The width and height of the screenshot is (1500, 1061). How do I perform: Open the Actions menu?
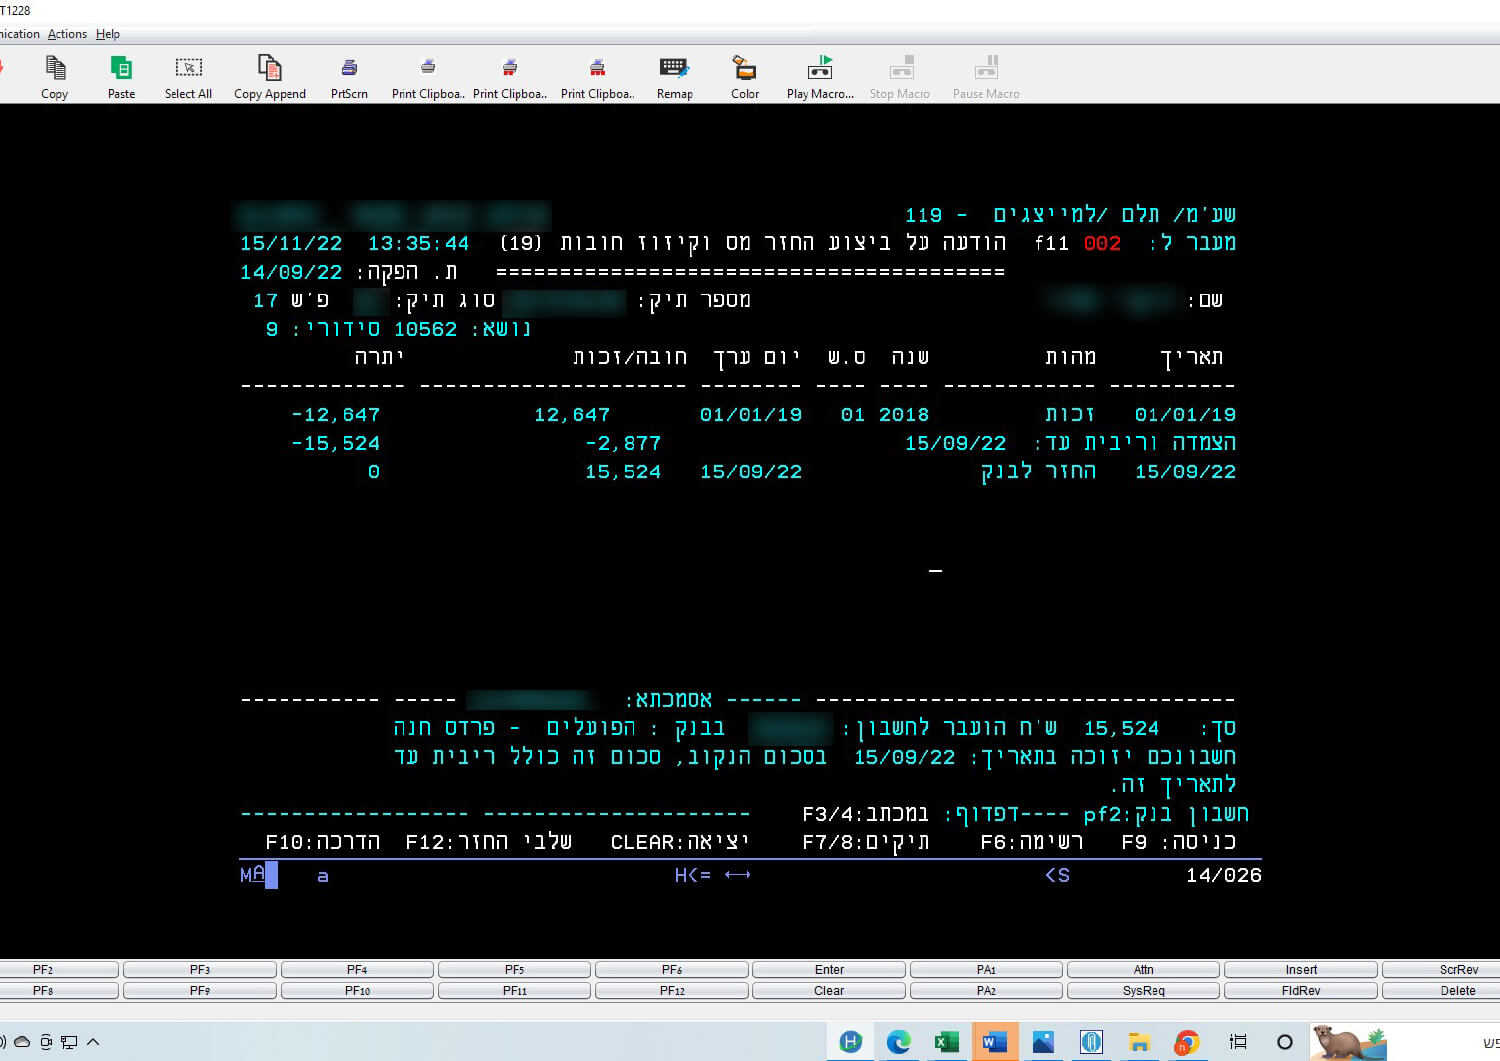67,34
